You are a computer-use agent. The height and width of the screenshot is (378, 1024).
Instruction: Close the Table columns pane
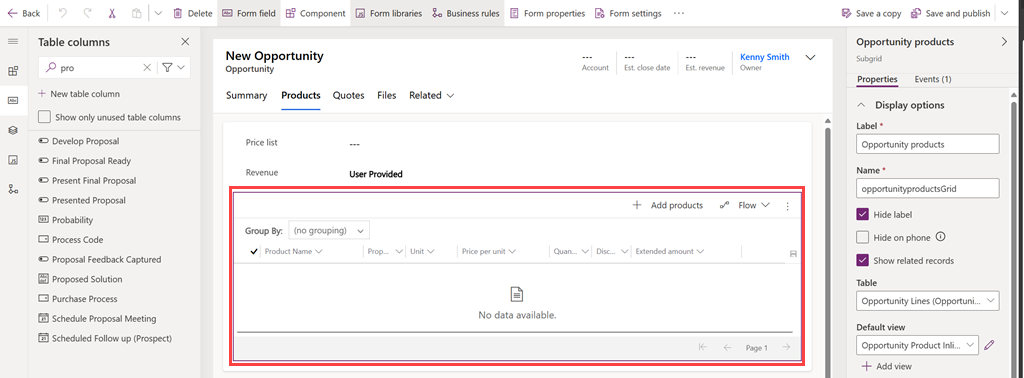tap(185, 42)
